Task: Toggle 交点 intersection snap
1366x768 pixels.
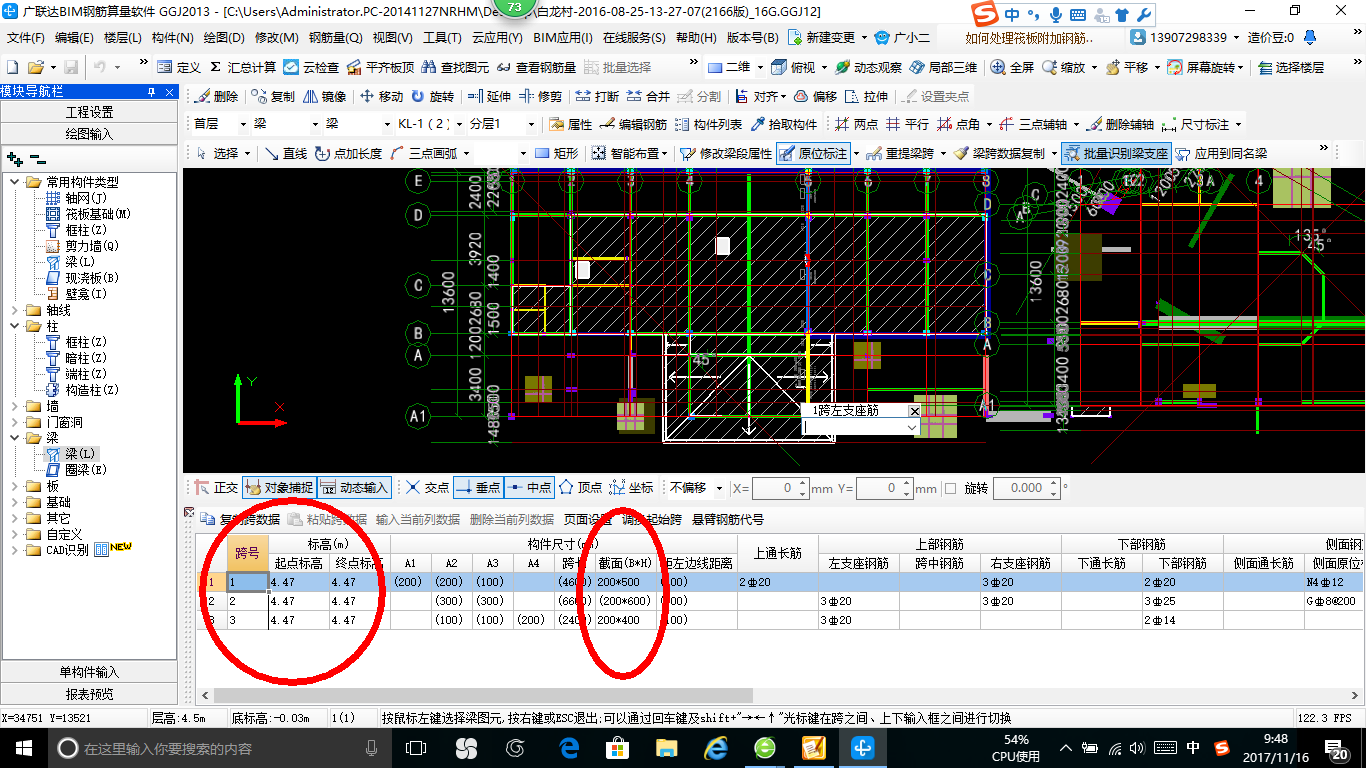Action: 428,488
